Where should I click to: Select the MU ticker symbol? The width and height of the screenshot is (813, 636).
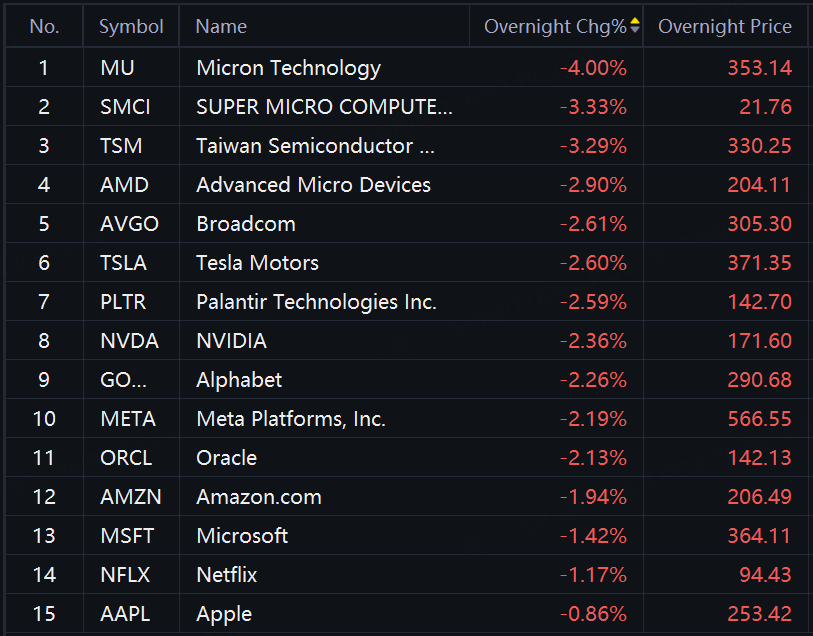pyautogui.click(x=117, y=68)
